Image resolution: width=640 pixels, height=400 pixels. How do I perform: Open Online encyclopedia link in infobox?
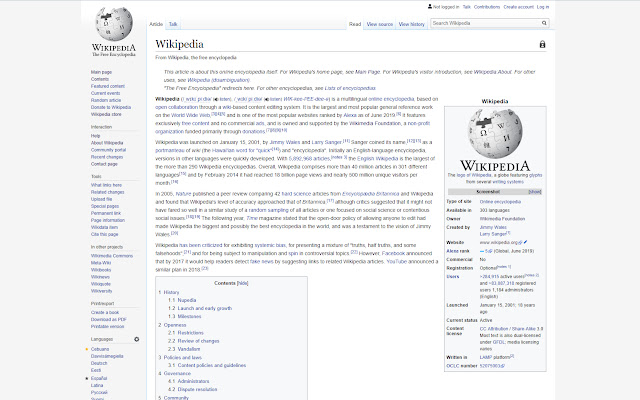(500, 202)
